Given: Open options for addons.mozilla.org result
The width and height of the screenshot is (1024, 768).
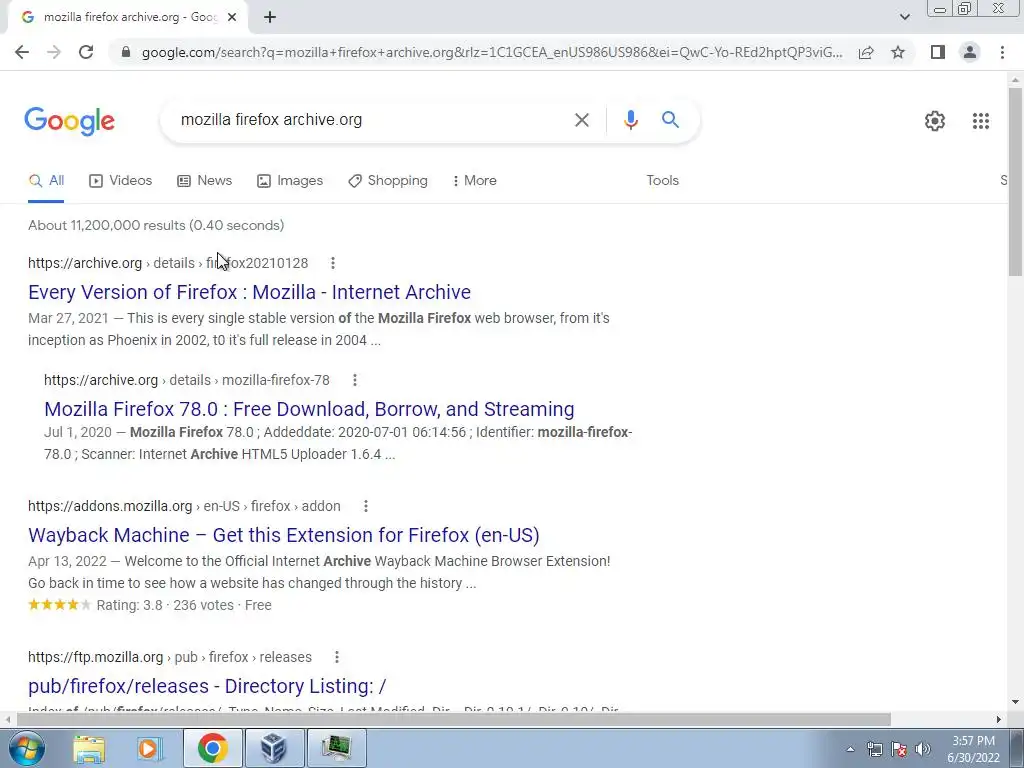Looking at the screenshot, I should [x=366, y=506].
